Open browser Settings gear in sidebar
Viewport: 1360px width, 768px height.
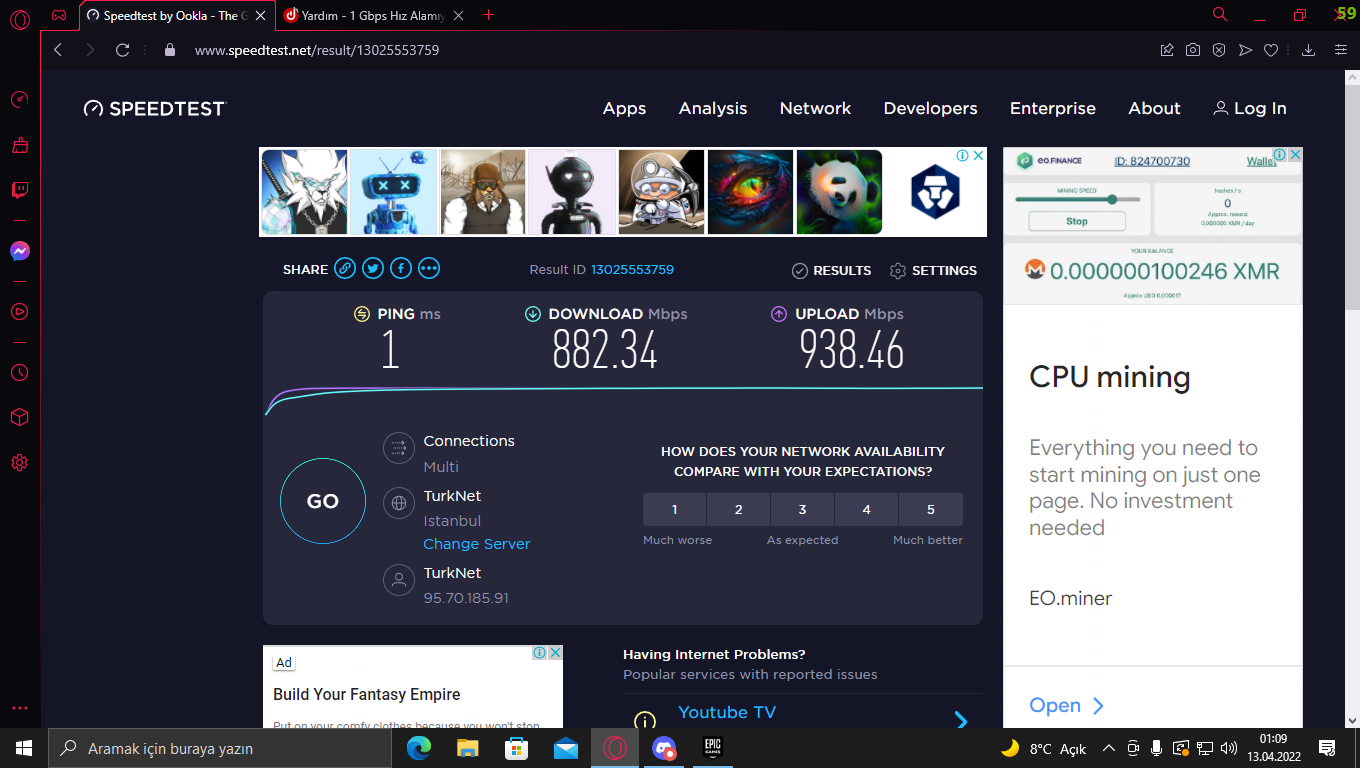pyautogui.click(x=20, y=463)
